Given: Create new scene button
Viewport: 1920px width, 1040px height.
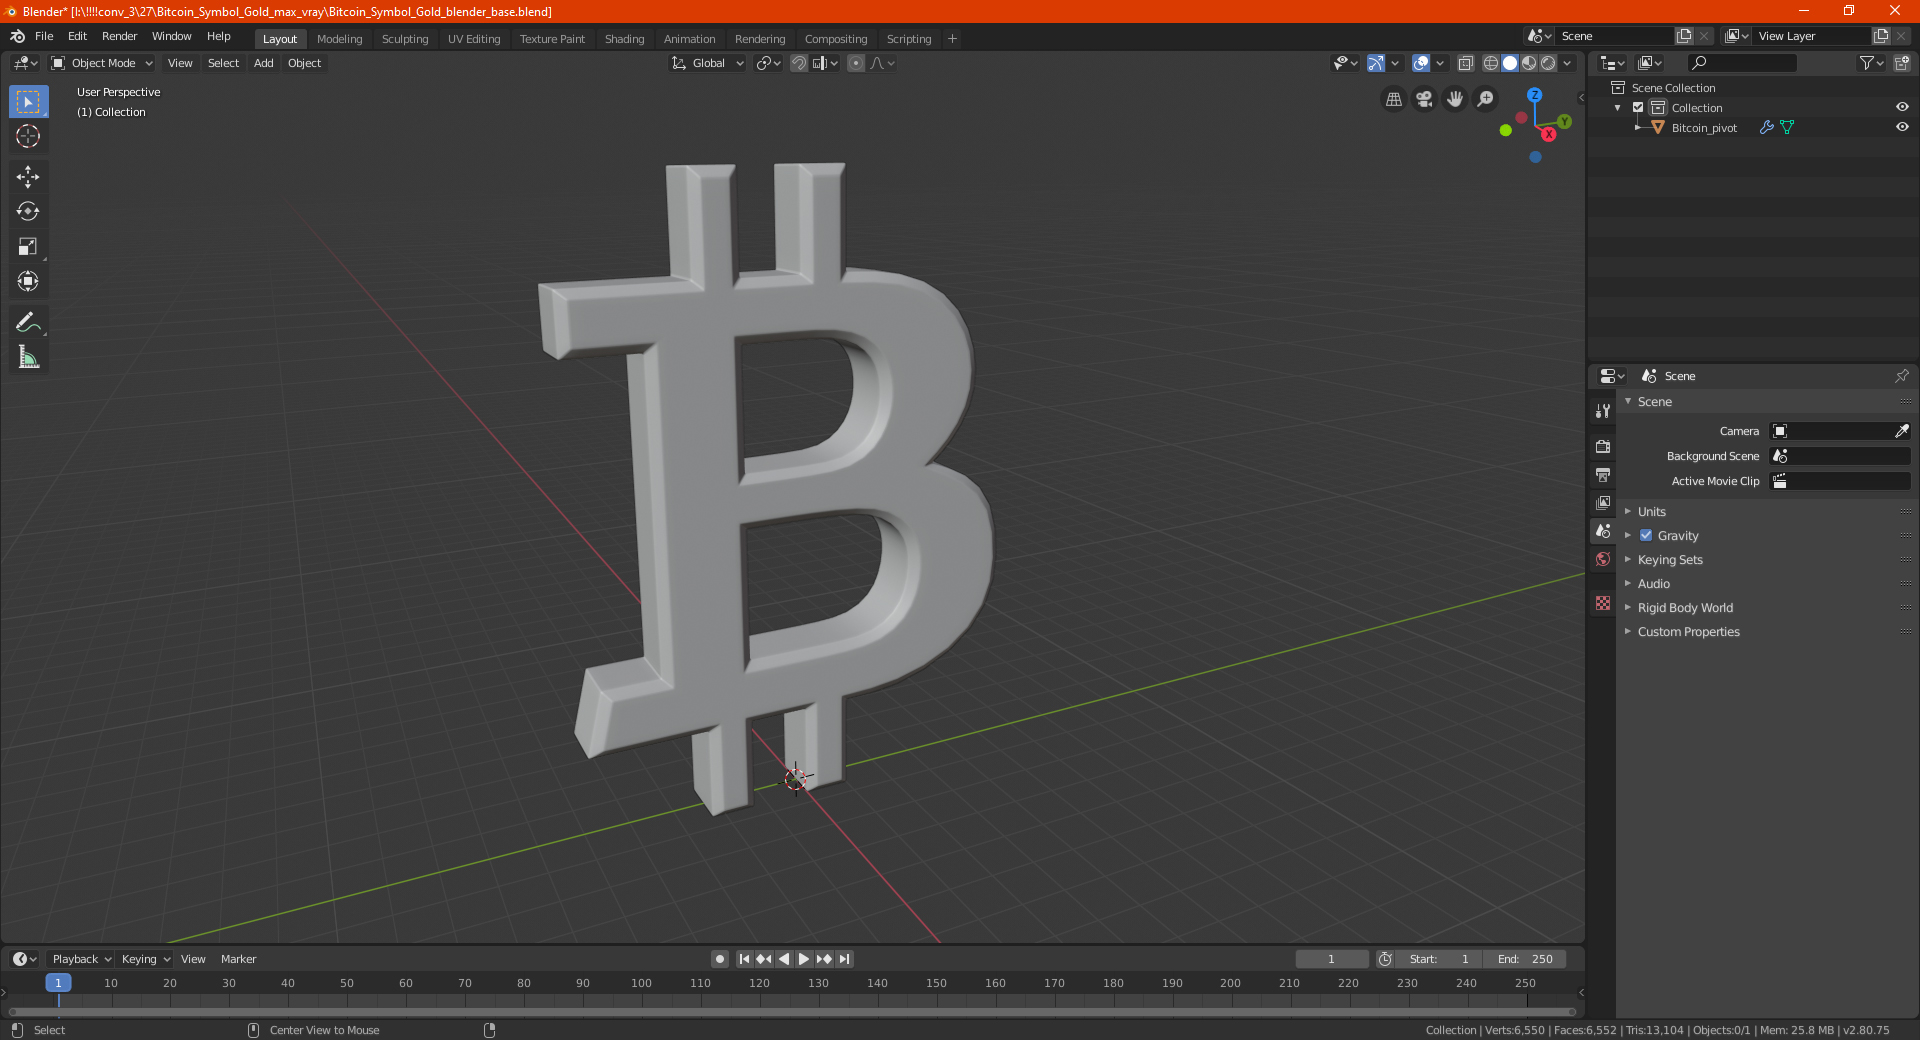Looking at the screenshot, I should click(x=1684, y=36).
